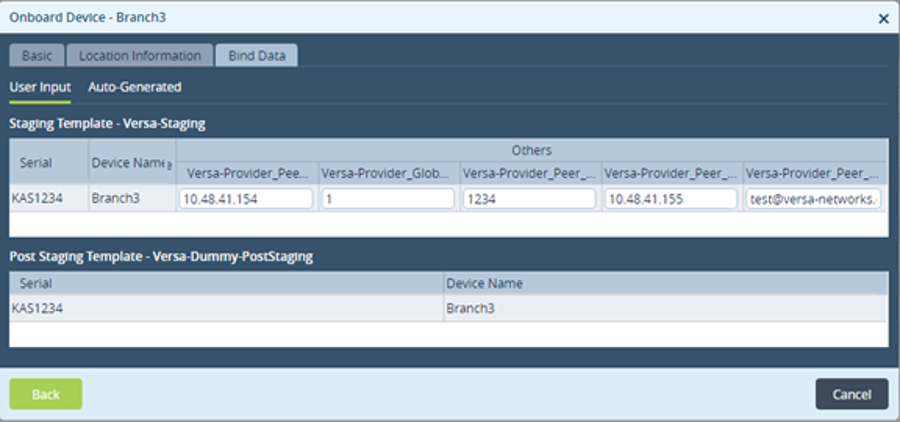
Task: Edit the field containing value 1
Action: [388, 199]
